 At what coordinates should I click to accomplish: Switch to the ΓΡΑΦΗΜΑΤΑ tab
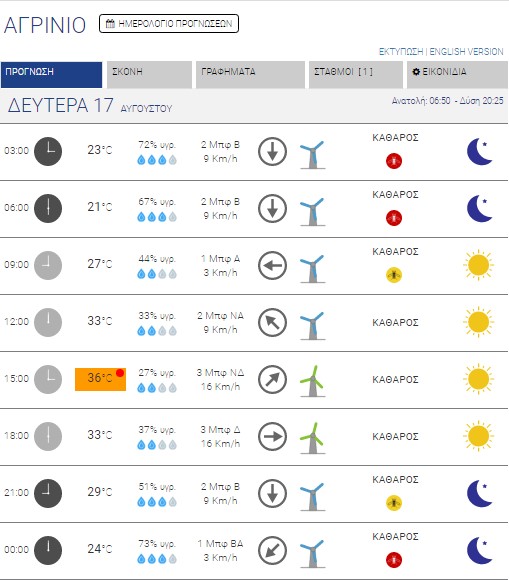[x=250, y=75]
